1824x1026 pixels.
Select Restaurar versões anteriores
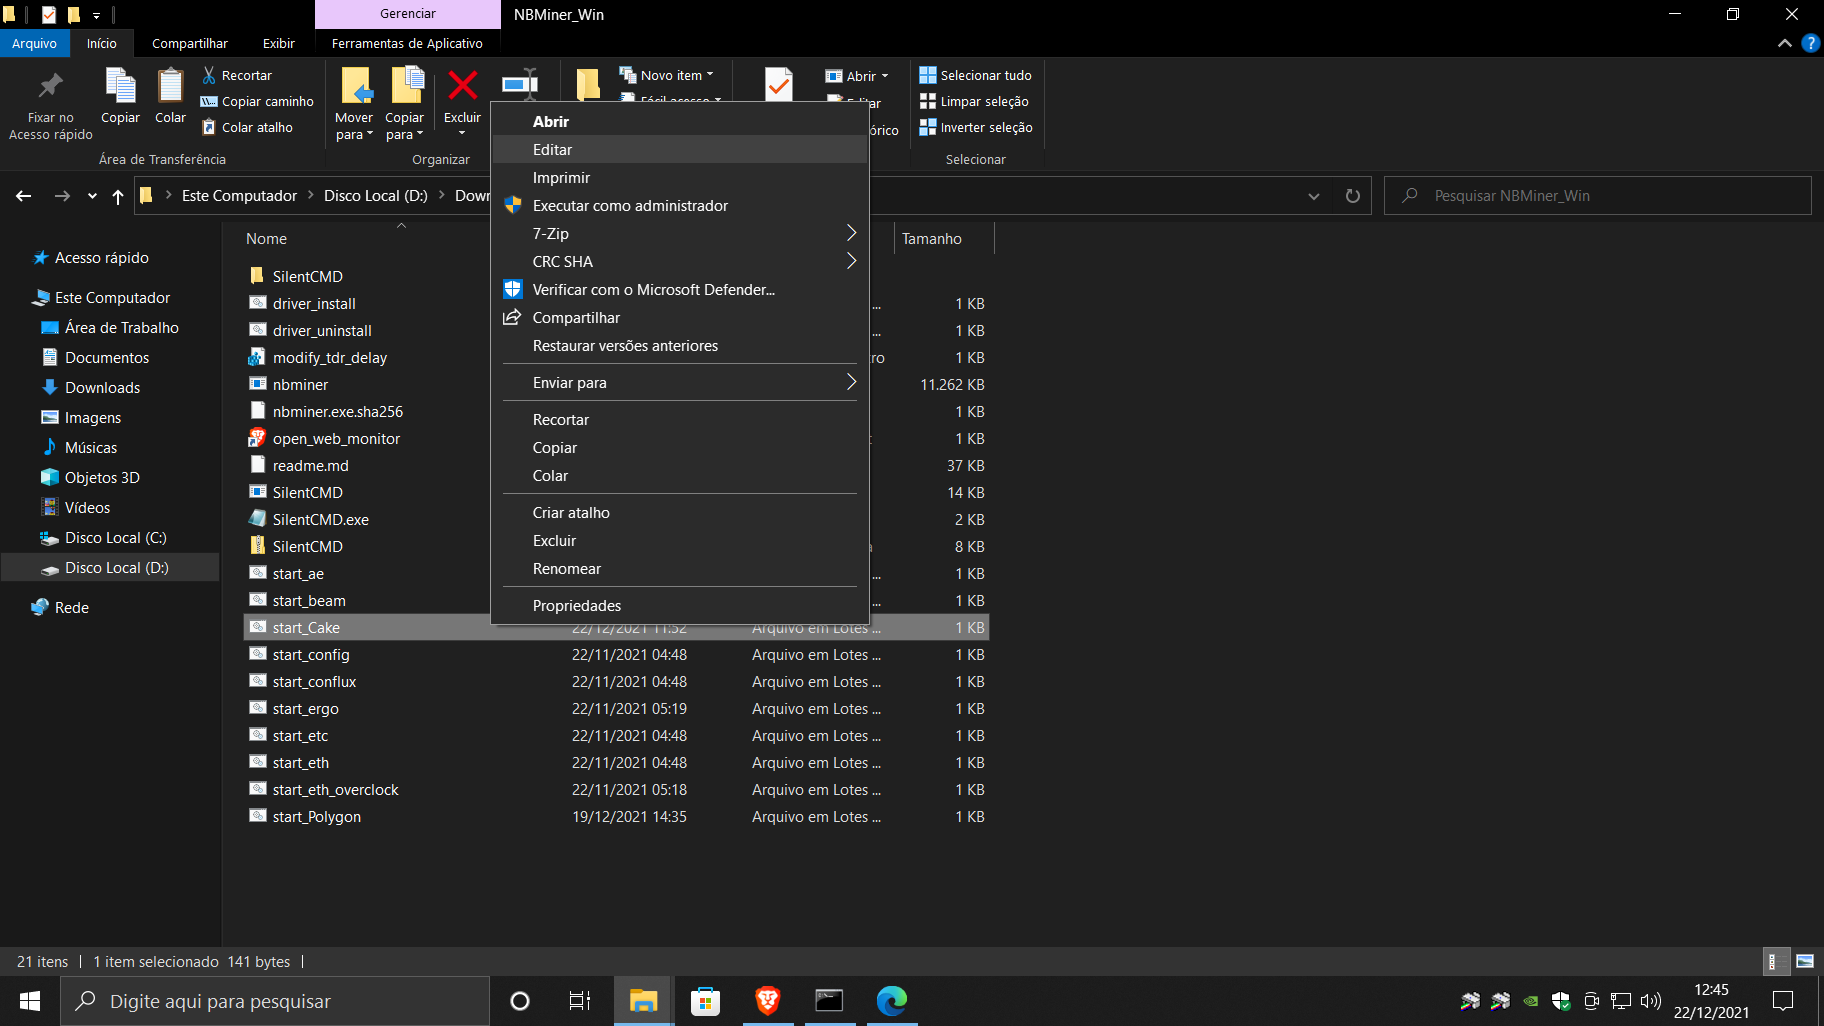point(680,345)
